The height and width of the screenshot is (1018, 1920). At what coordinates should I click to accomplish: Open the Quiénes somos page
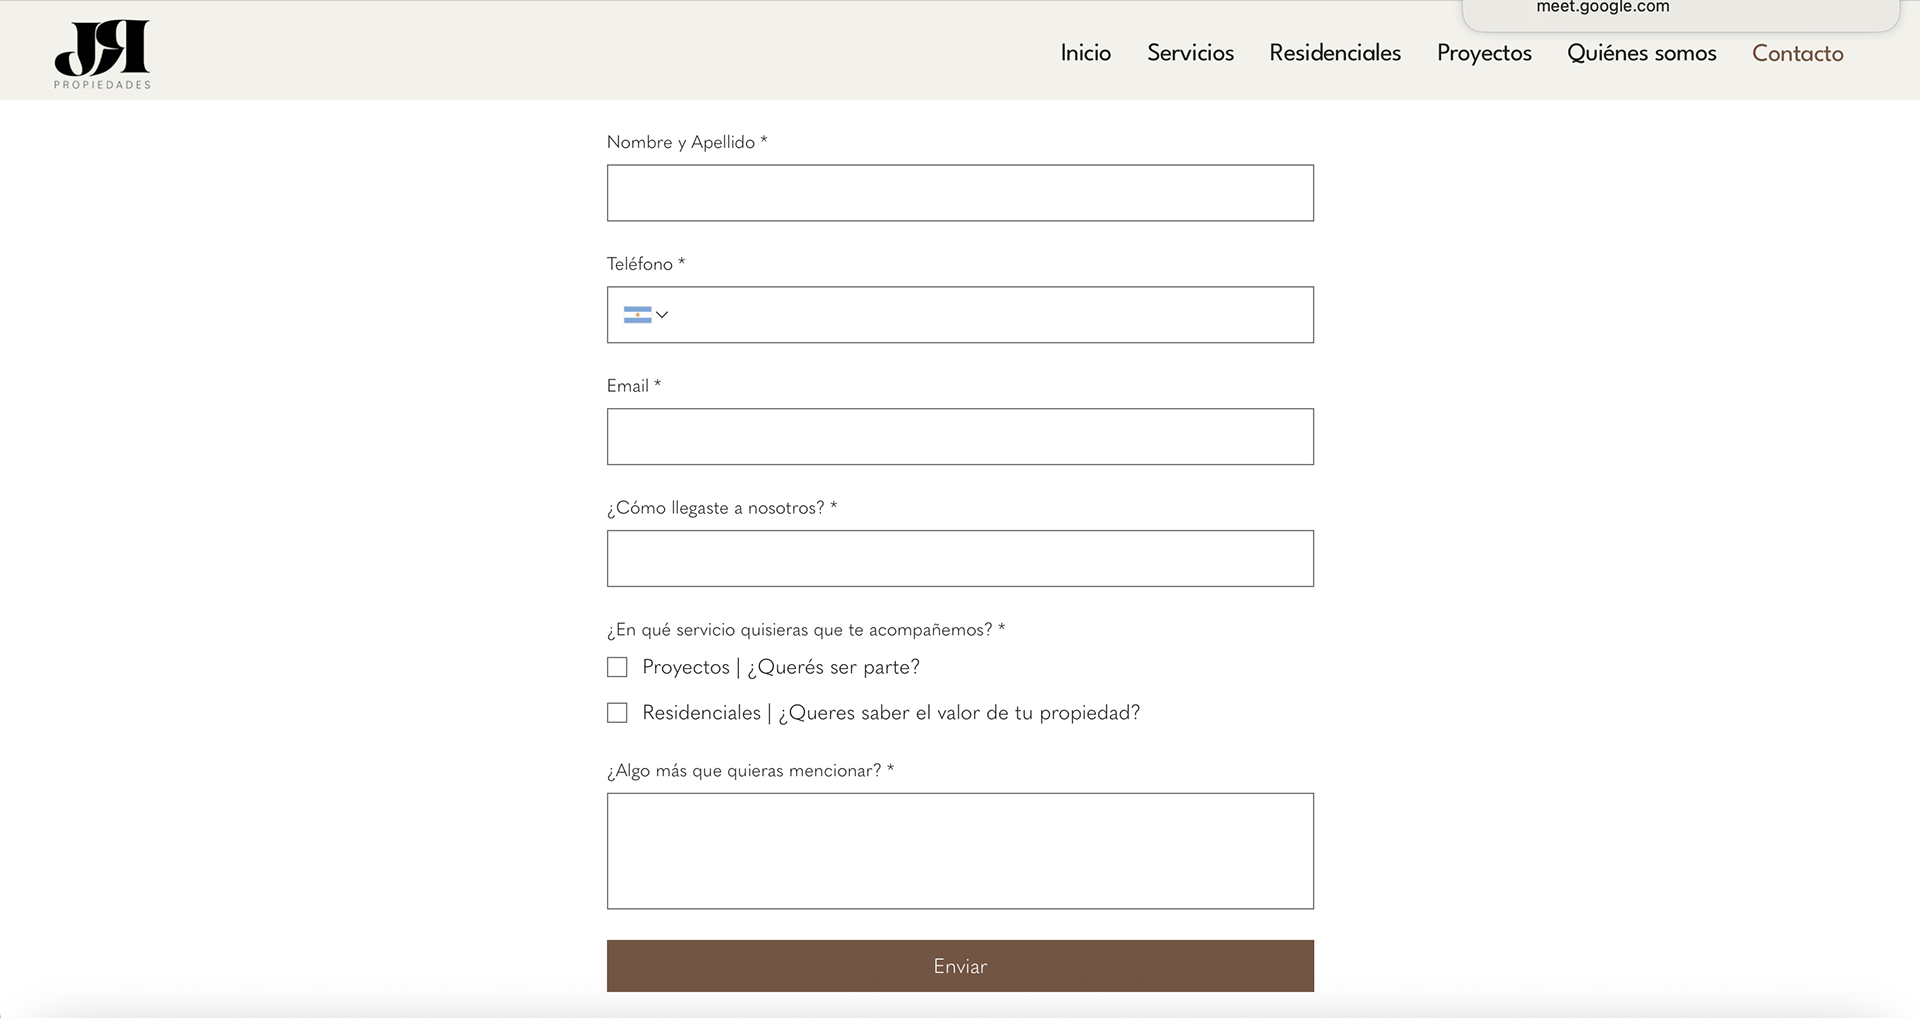pyautogui.click(x=1641, y=53)
